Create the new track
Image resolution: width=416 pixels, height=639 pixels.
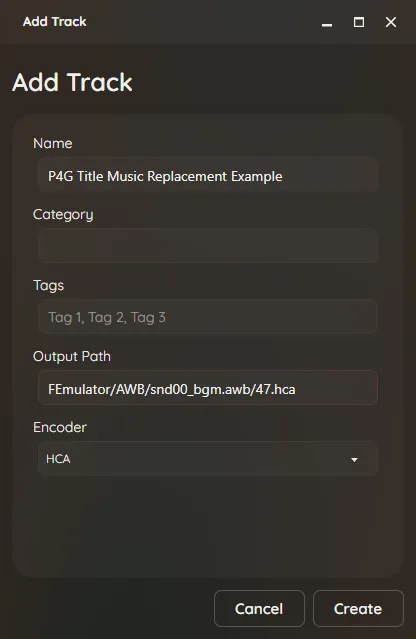point(358,608)
